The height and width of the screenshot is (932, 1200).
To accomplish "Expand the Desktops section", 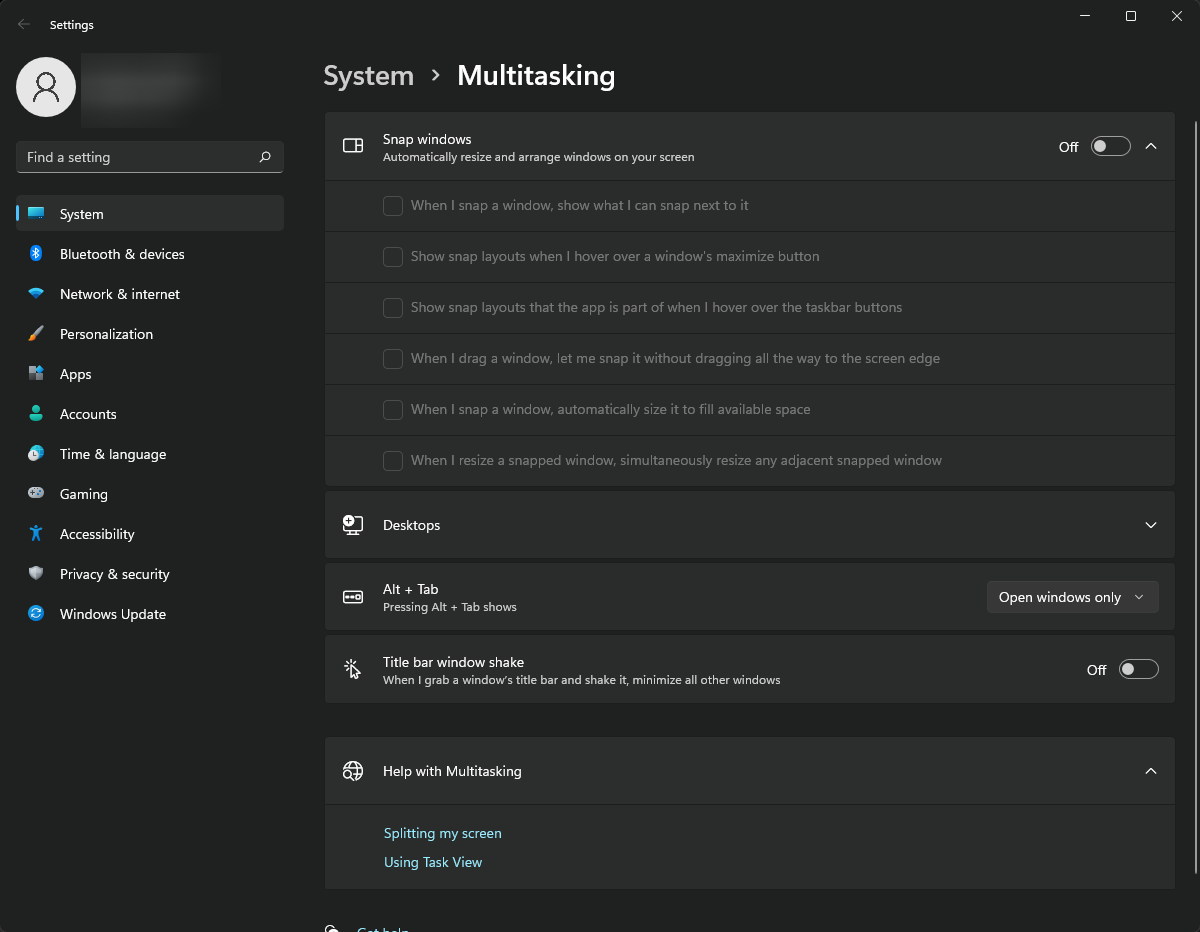I will [1150, 525].
